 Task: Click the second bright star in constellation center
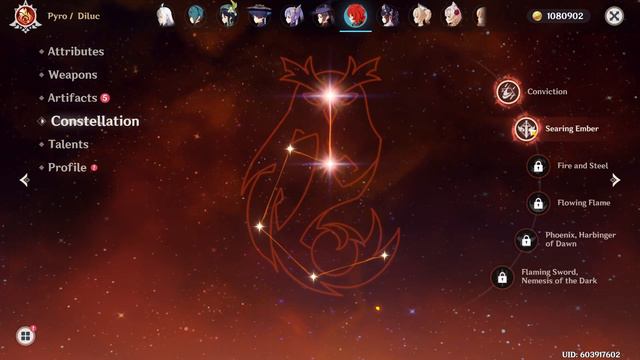[x=330, y=164]
